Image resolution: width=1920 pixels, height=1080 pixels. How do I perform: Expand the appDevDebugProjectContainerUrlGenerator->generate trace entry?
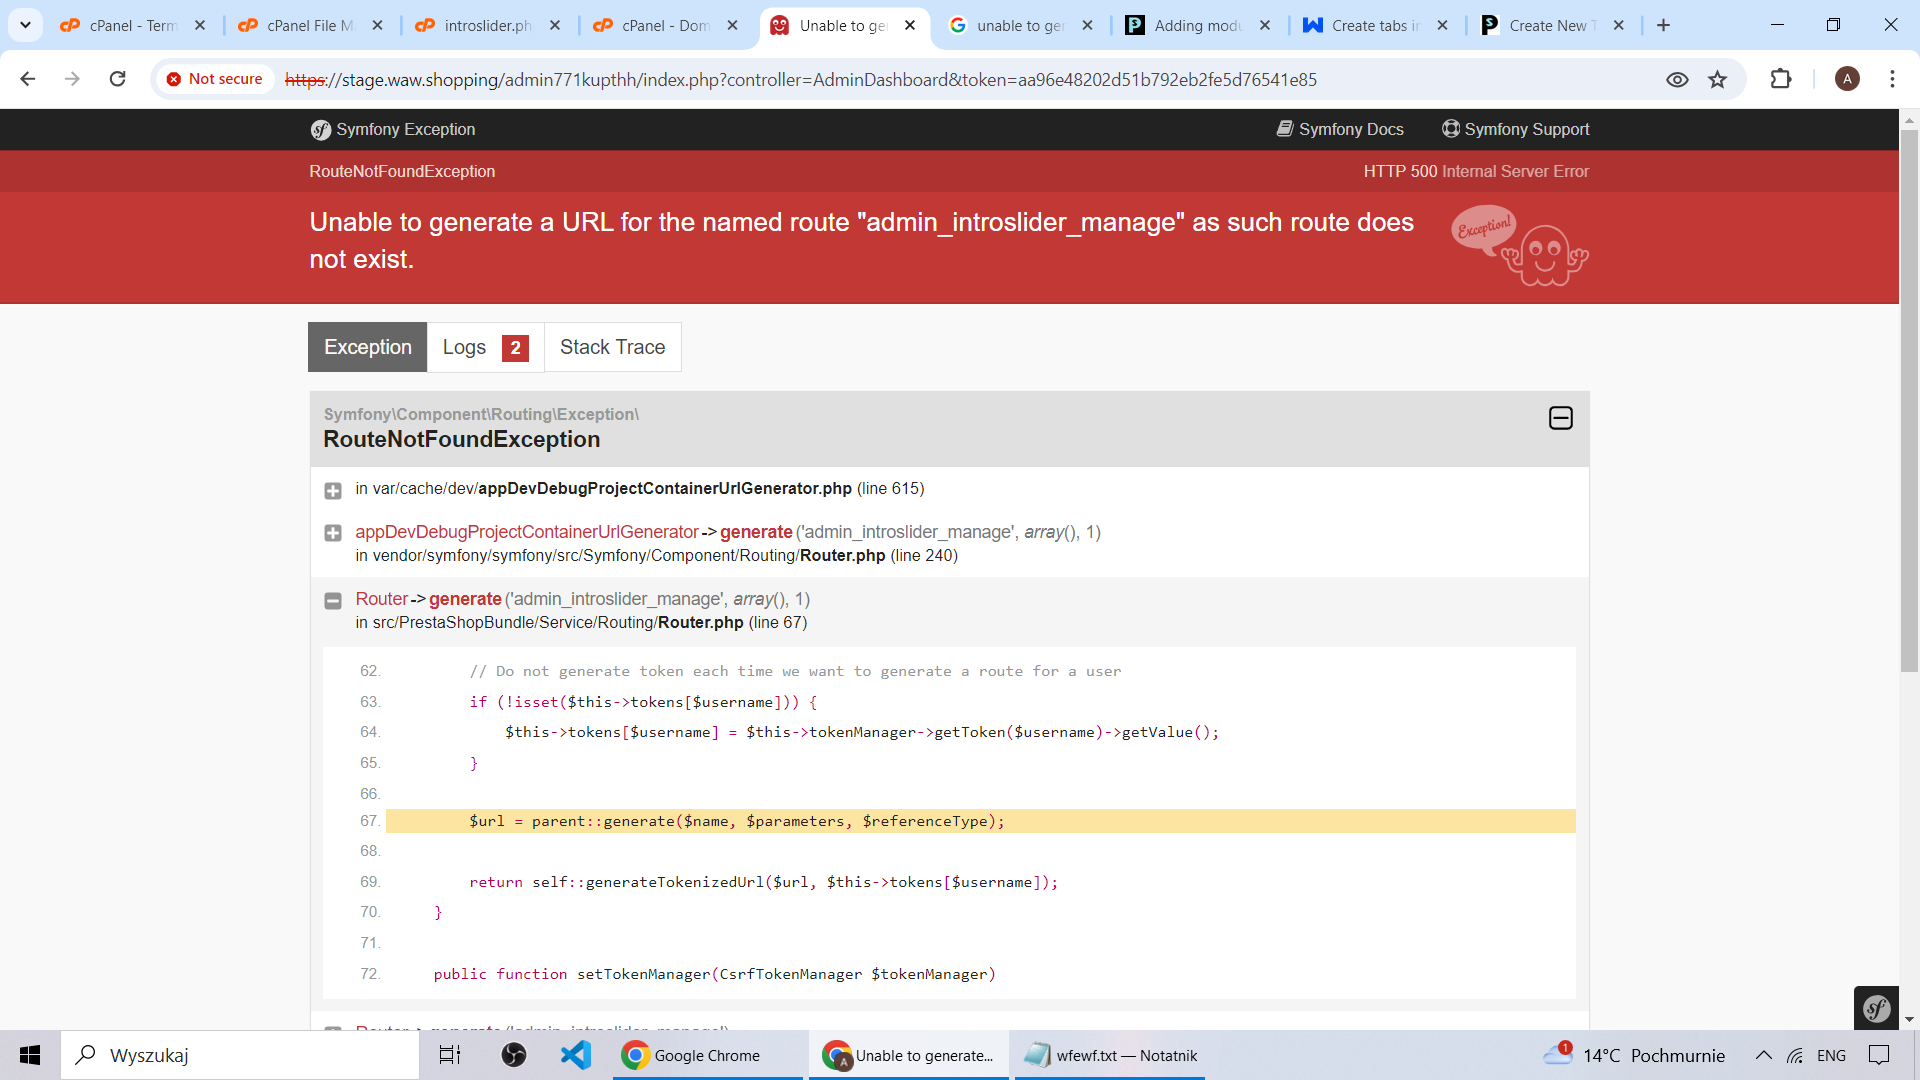point(333,533)
